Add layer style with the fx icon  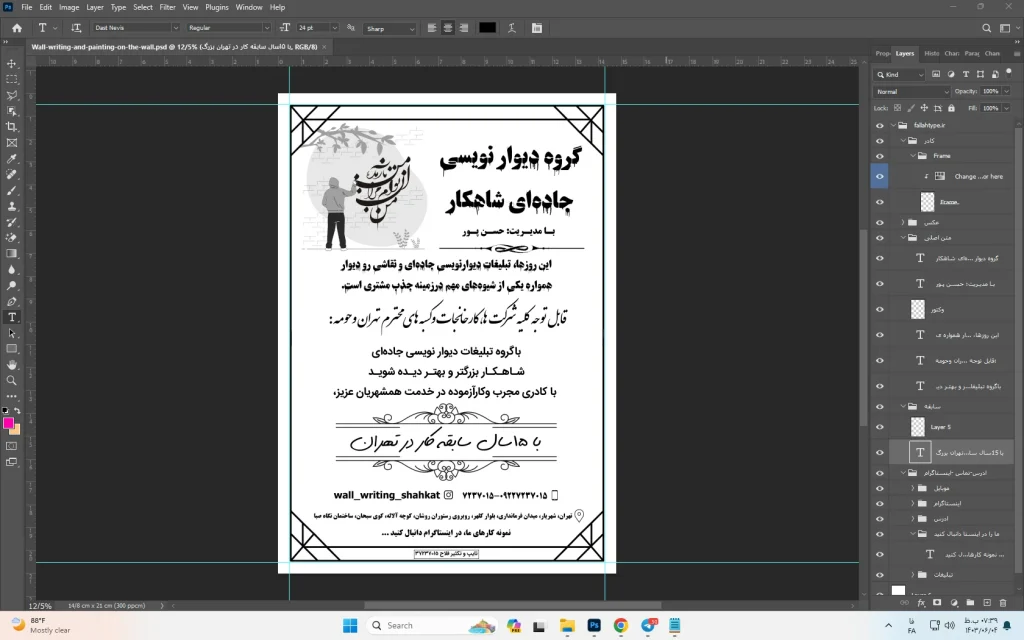coord(921,603)
